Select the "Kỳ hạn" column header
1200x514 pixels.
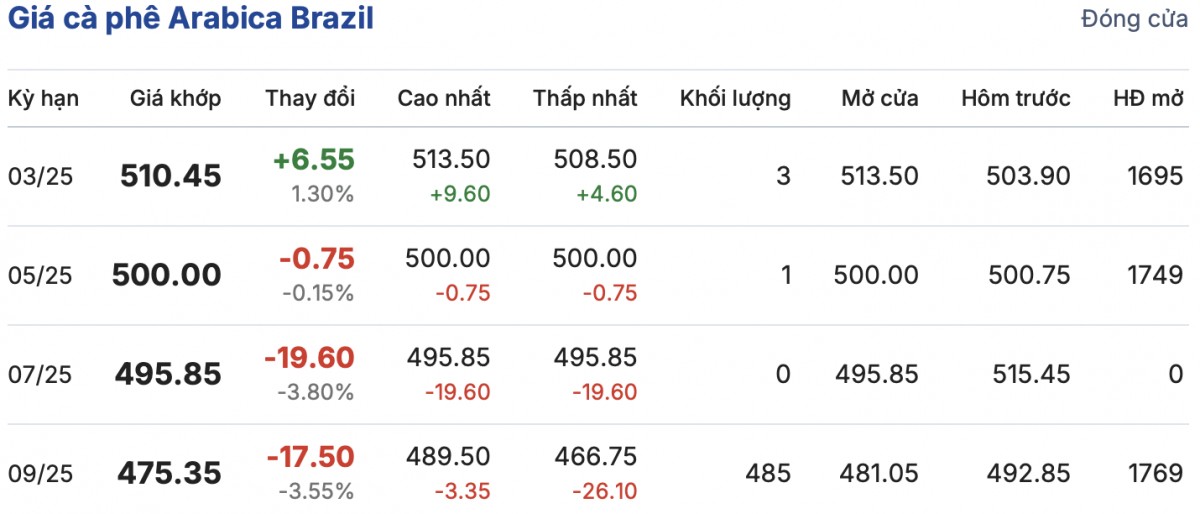pos(43,98)
